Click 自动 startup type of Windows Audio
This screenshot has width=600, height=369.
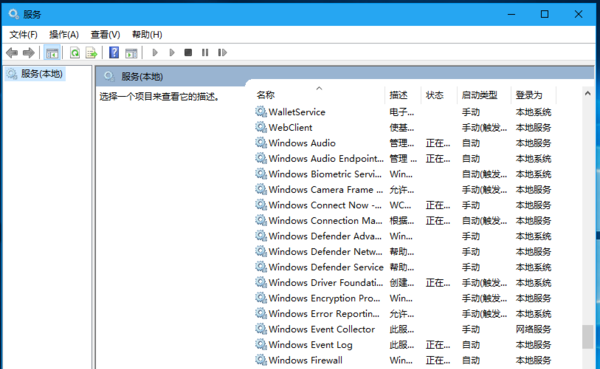[471, 143]
